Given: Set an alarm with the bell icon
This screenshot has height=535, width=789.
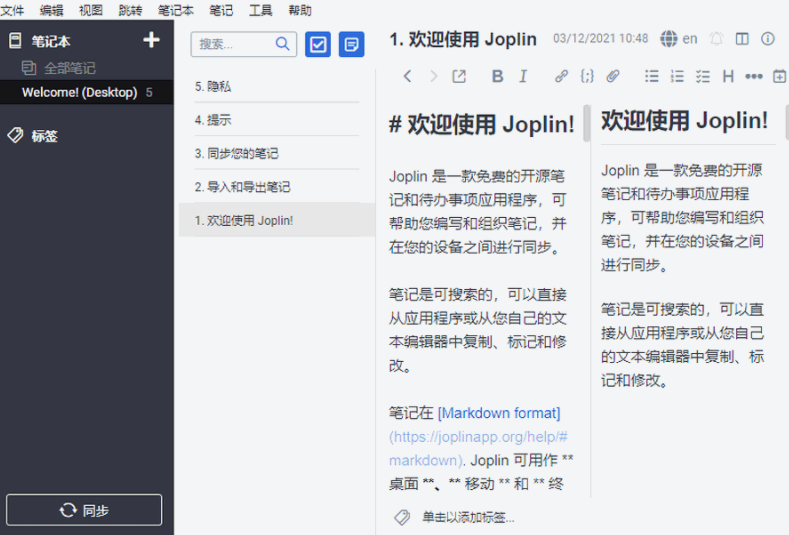Looking at the screenshot, I should coord(716,39).
